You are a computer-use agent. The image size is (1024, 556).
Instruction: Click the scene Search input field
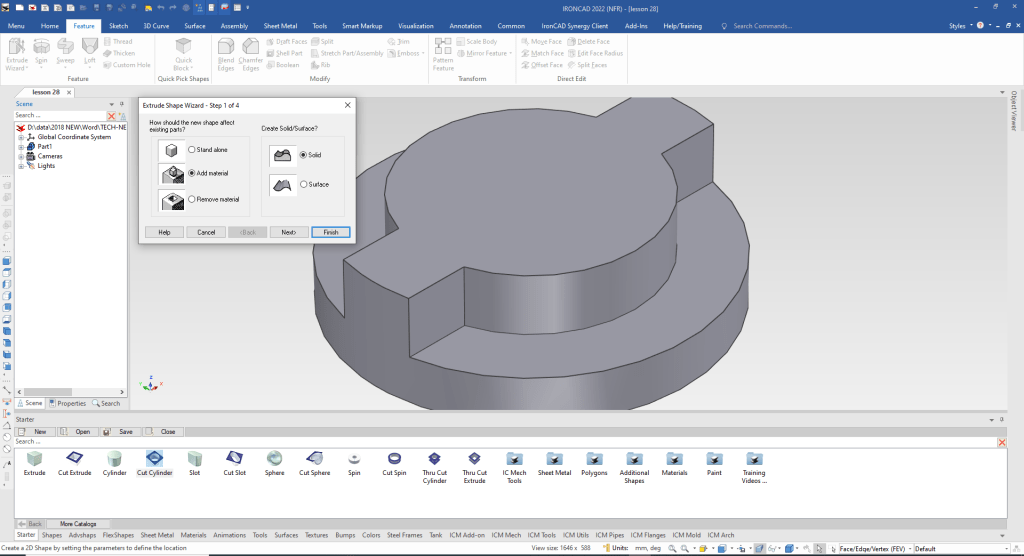click(x=58, y=116)
